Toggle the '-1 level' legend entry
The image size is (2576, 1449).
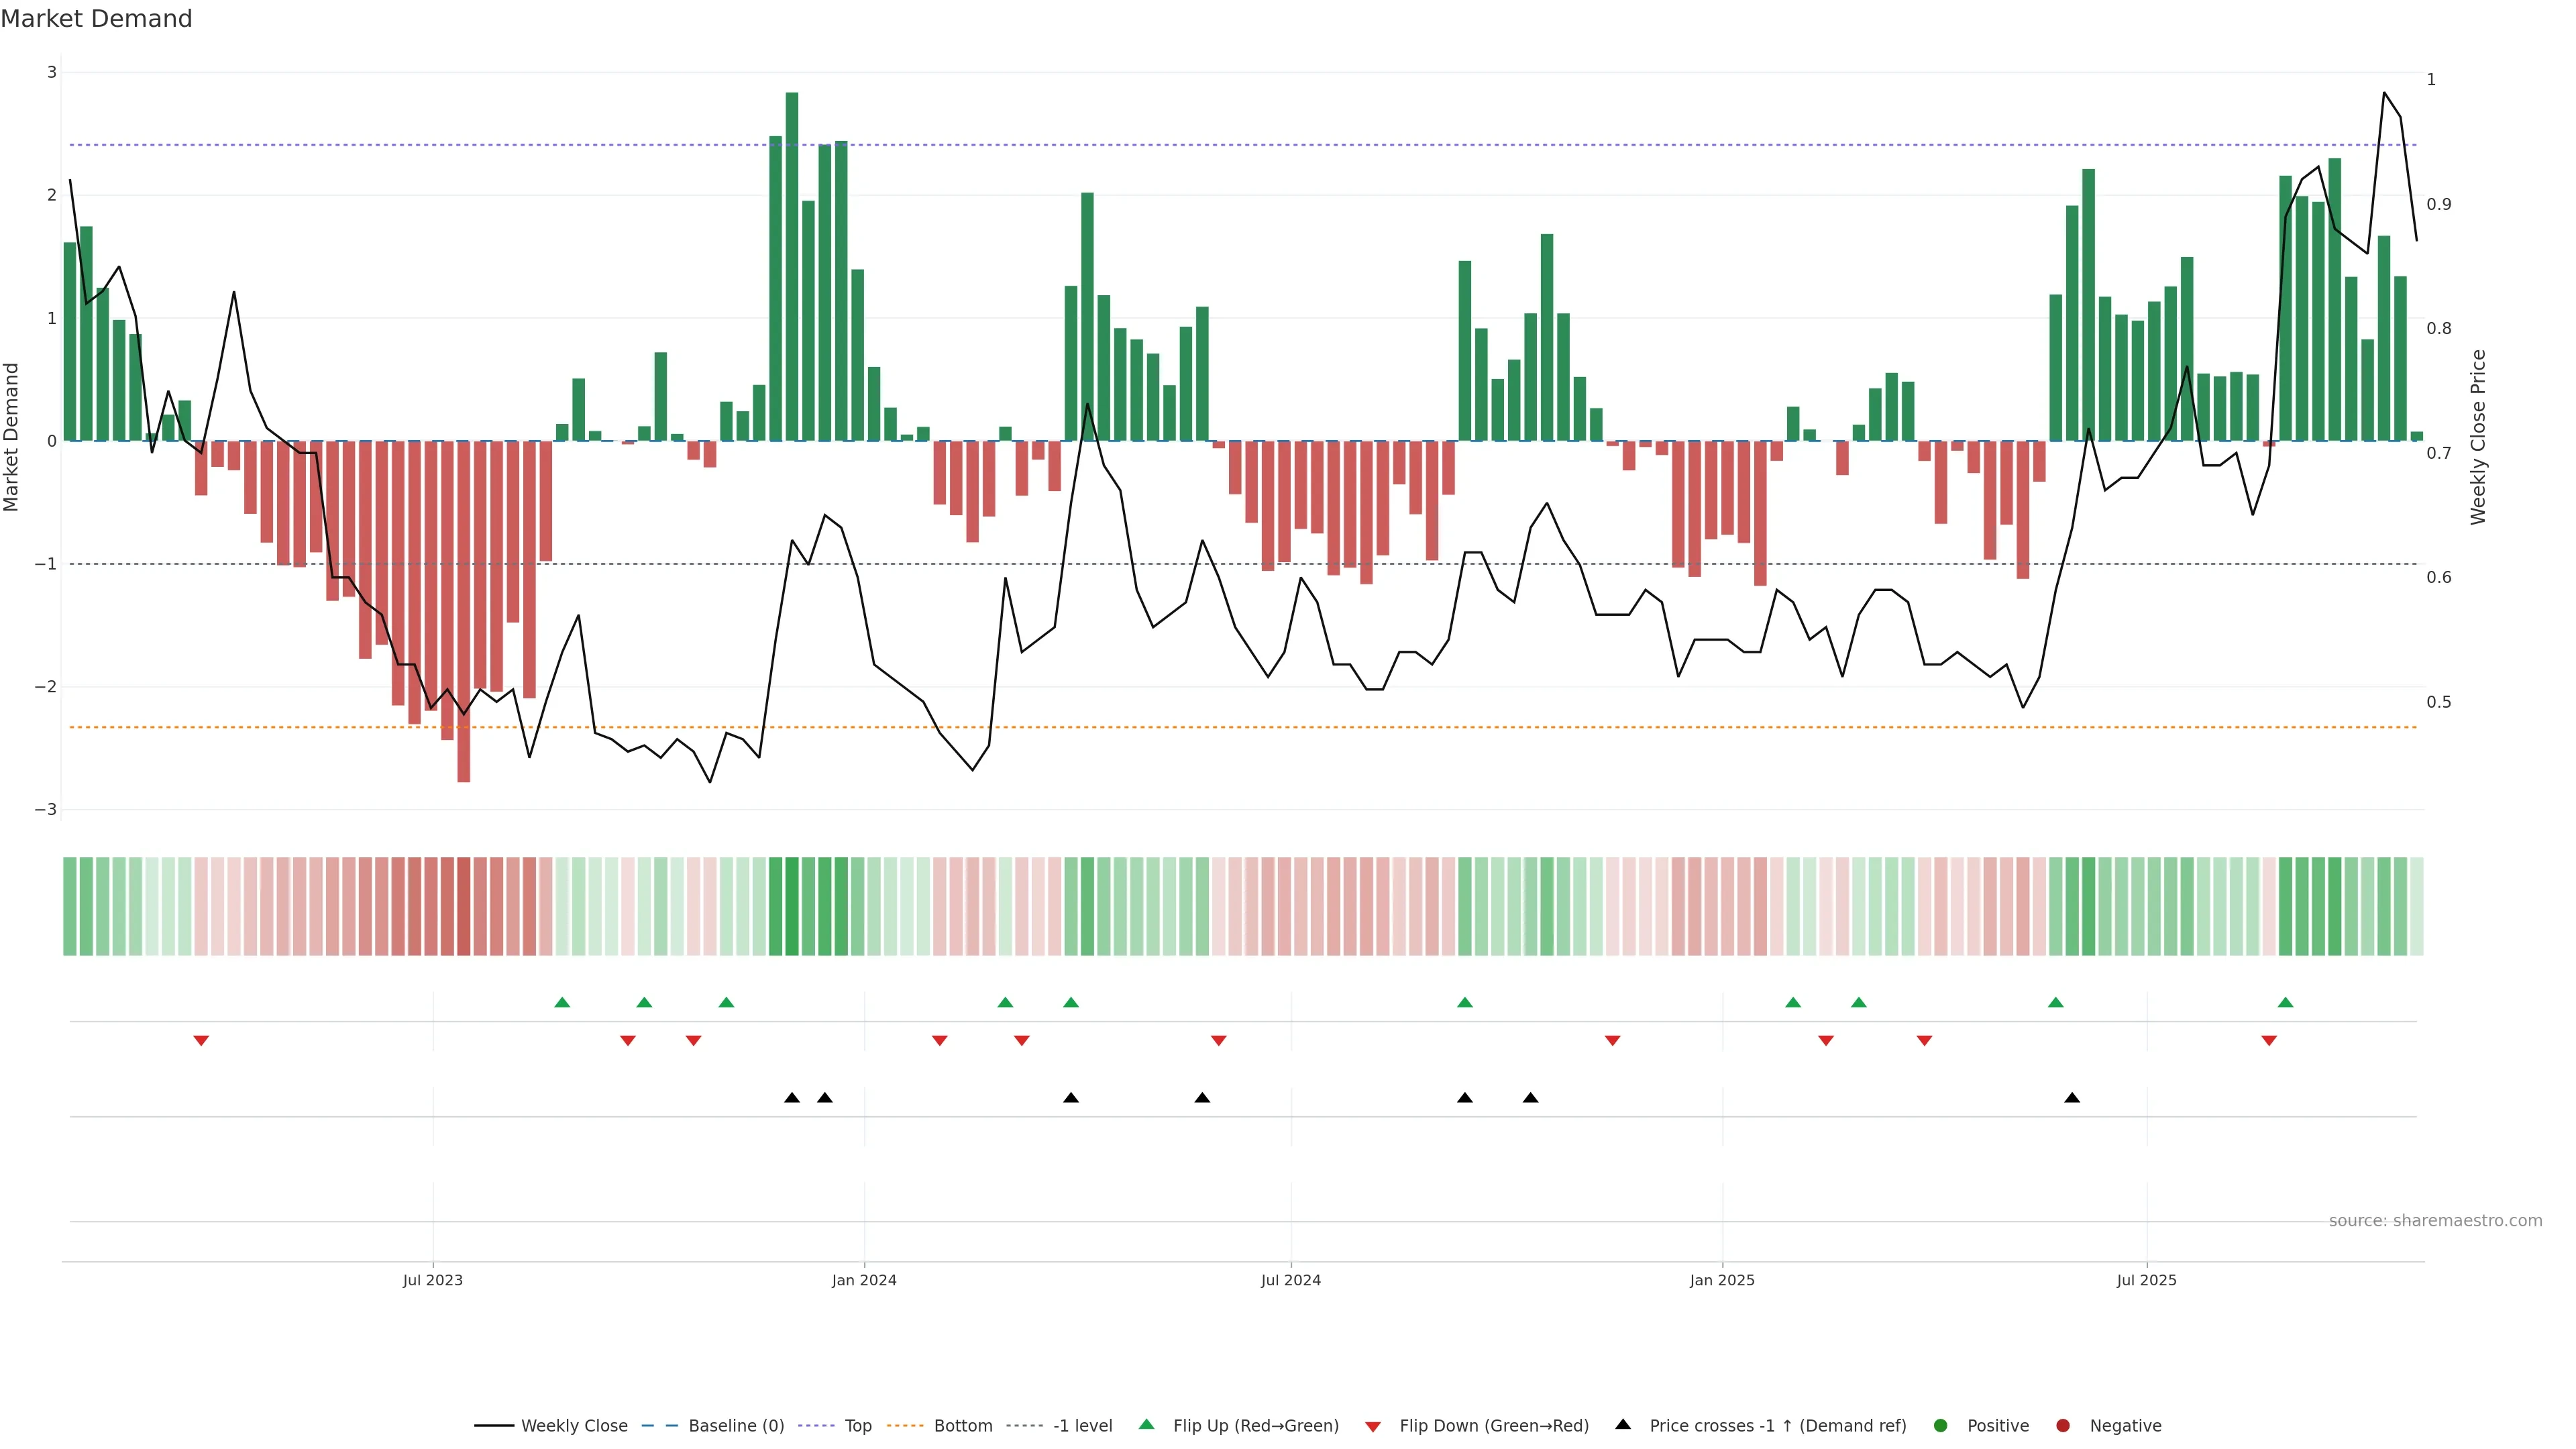[1082, 1425]
